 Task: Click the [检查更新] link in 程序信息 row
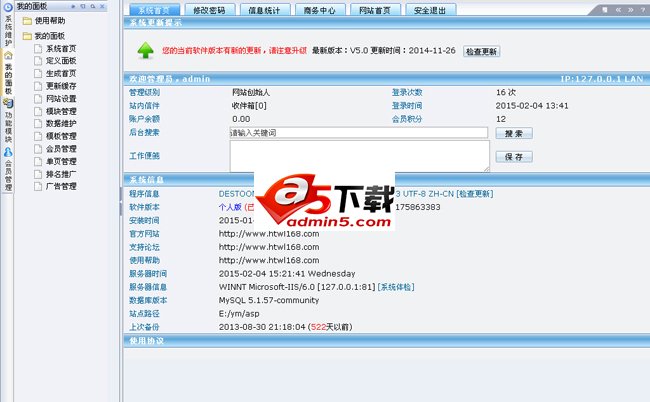(x=475, y=194)
